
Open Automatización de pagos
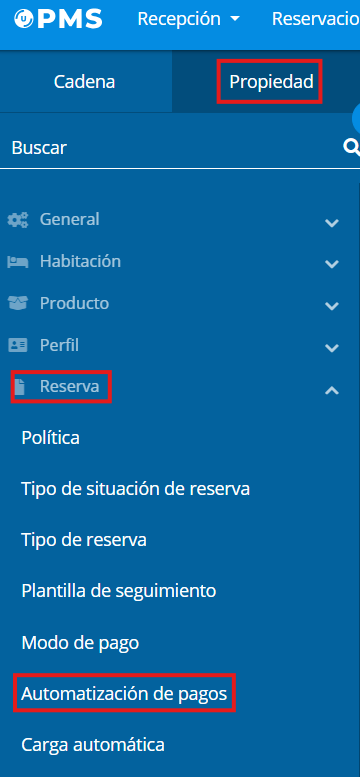(124, 694)
